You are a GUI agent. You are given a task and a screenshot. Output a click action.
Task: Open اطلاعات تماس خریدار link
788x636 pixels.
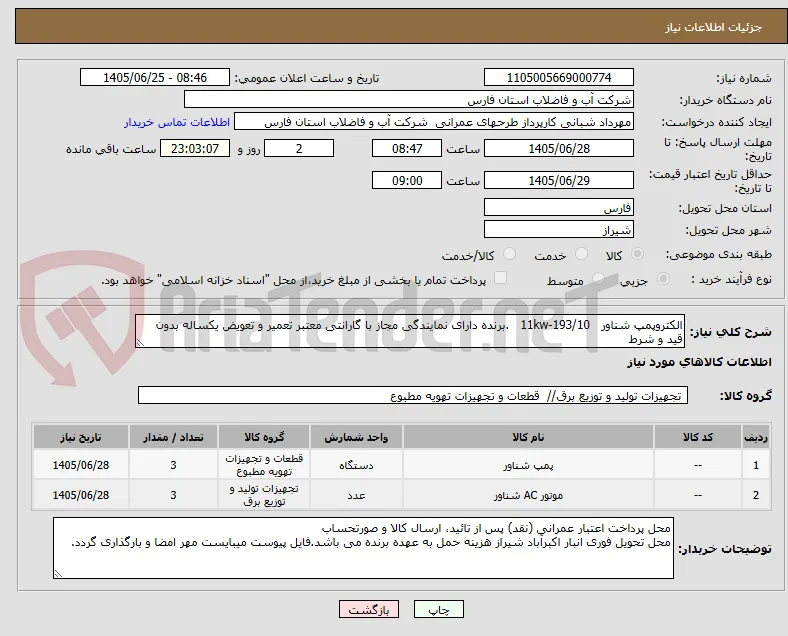(177, 122)
